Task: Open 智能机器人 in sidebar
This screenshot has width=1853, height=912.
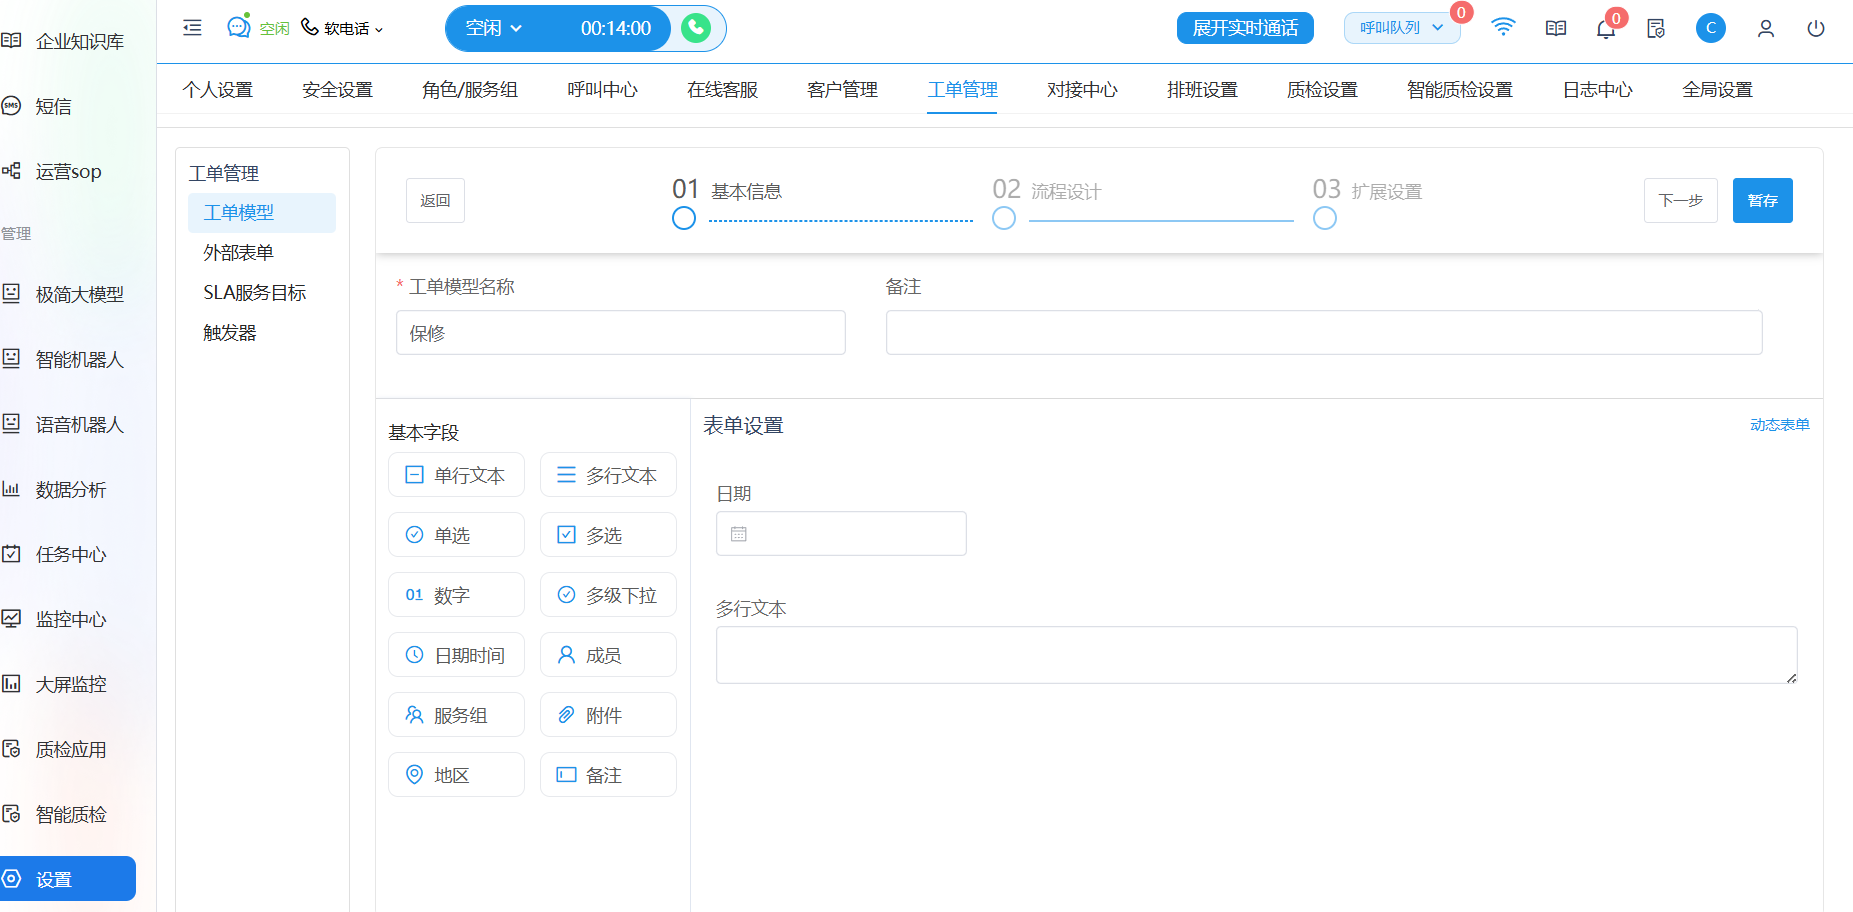Action: pos(68,359)
